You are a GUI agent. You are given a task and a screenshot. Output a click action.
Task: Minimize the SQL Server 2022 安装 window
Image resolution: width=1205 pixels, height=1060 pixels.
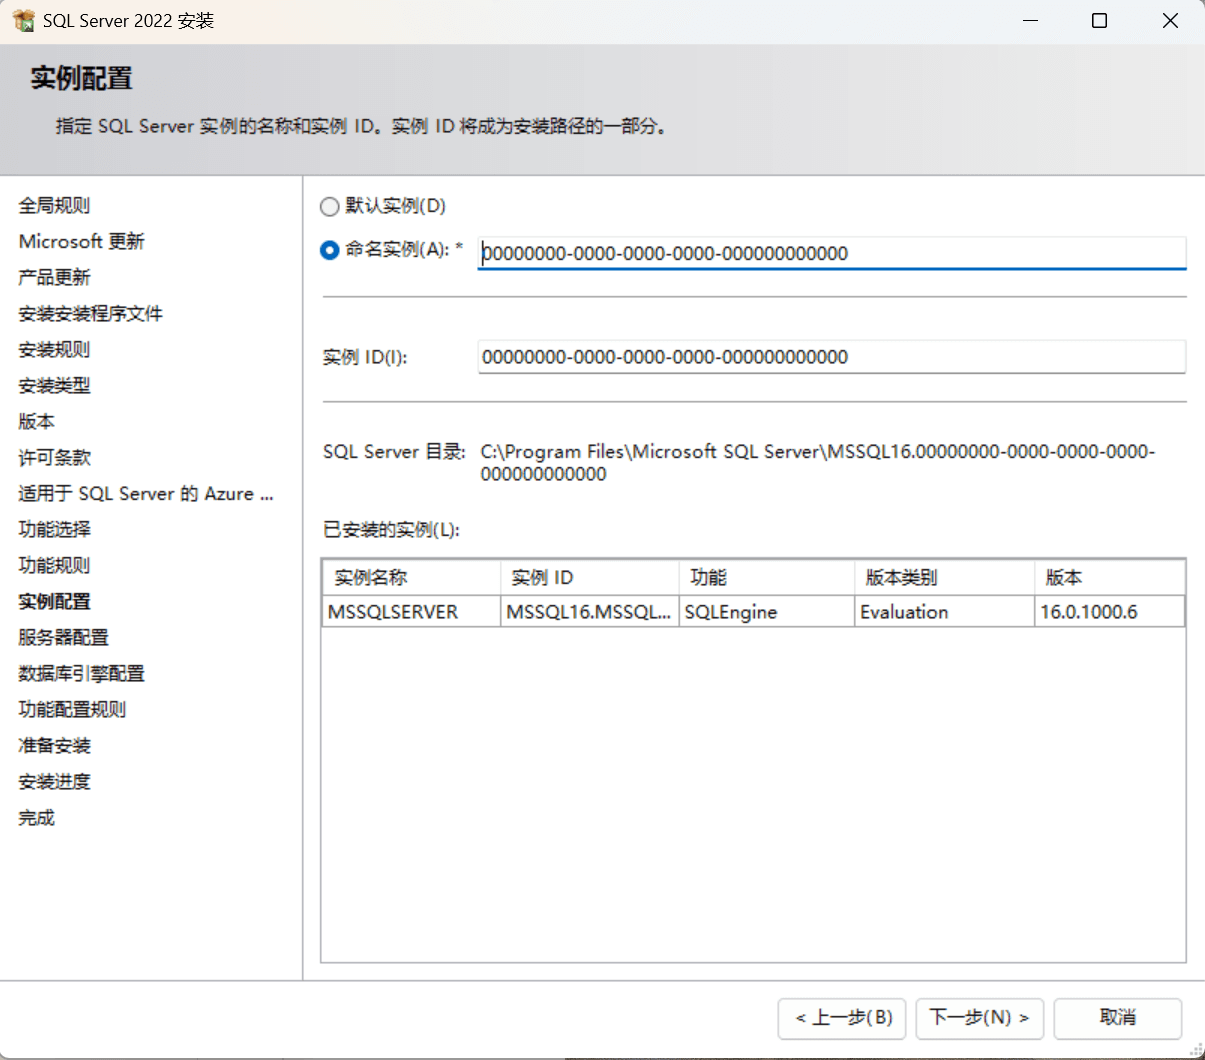pos(1031,21)
